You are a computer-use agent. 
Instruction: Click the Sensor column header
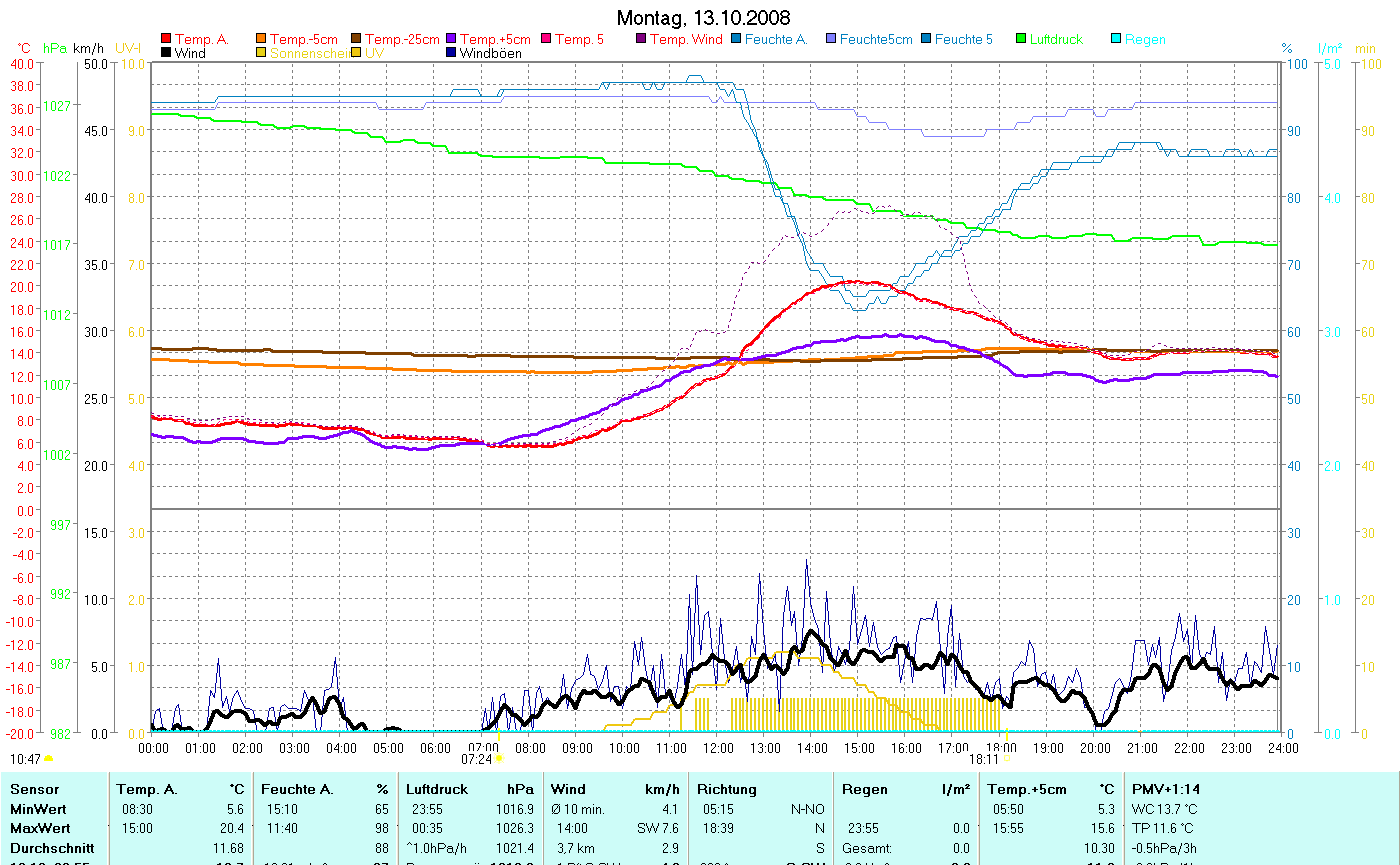click(x=35, y=789)
